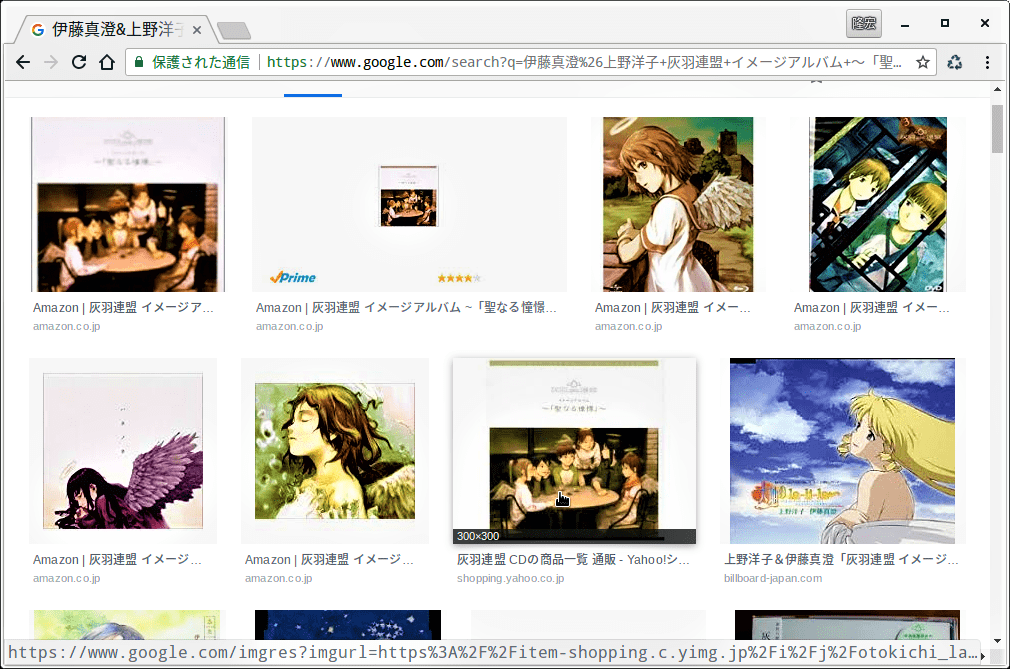The image size is (1010, 669).
Task: Go back to the previous page
Action: (23, 62)
